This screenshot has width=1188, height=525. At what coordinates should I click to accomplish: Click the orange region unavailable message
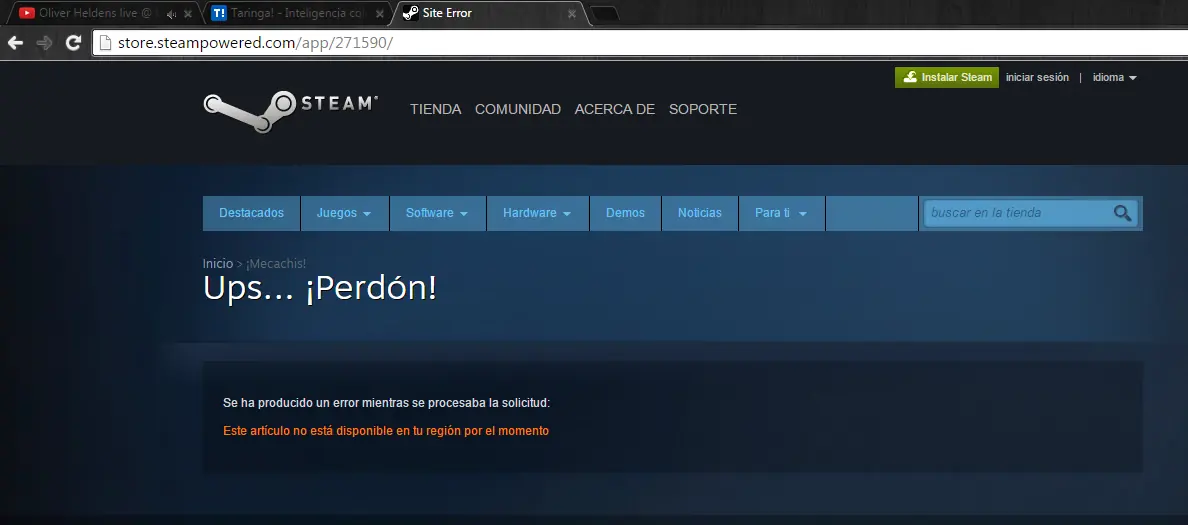pyautogui.click(x=386, y=431)
